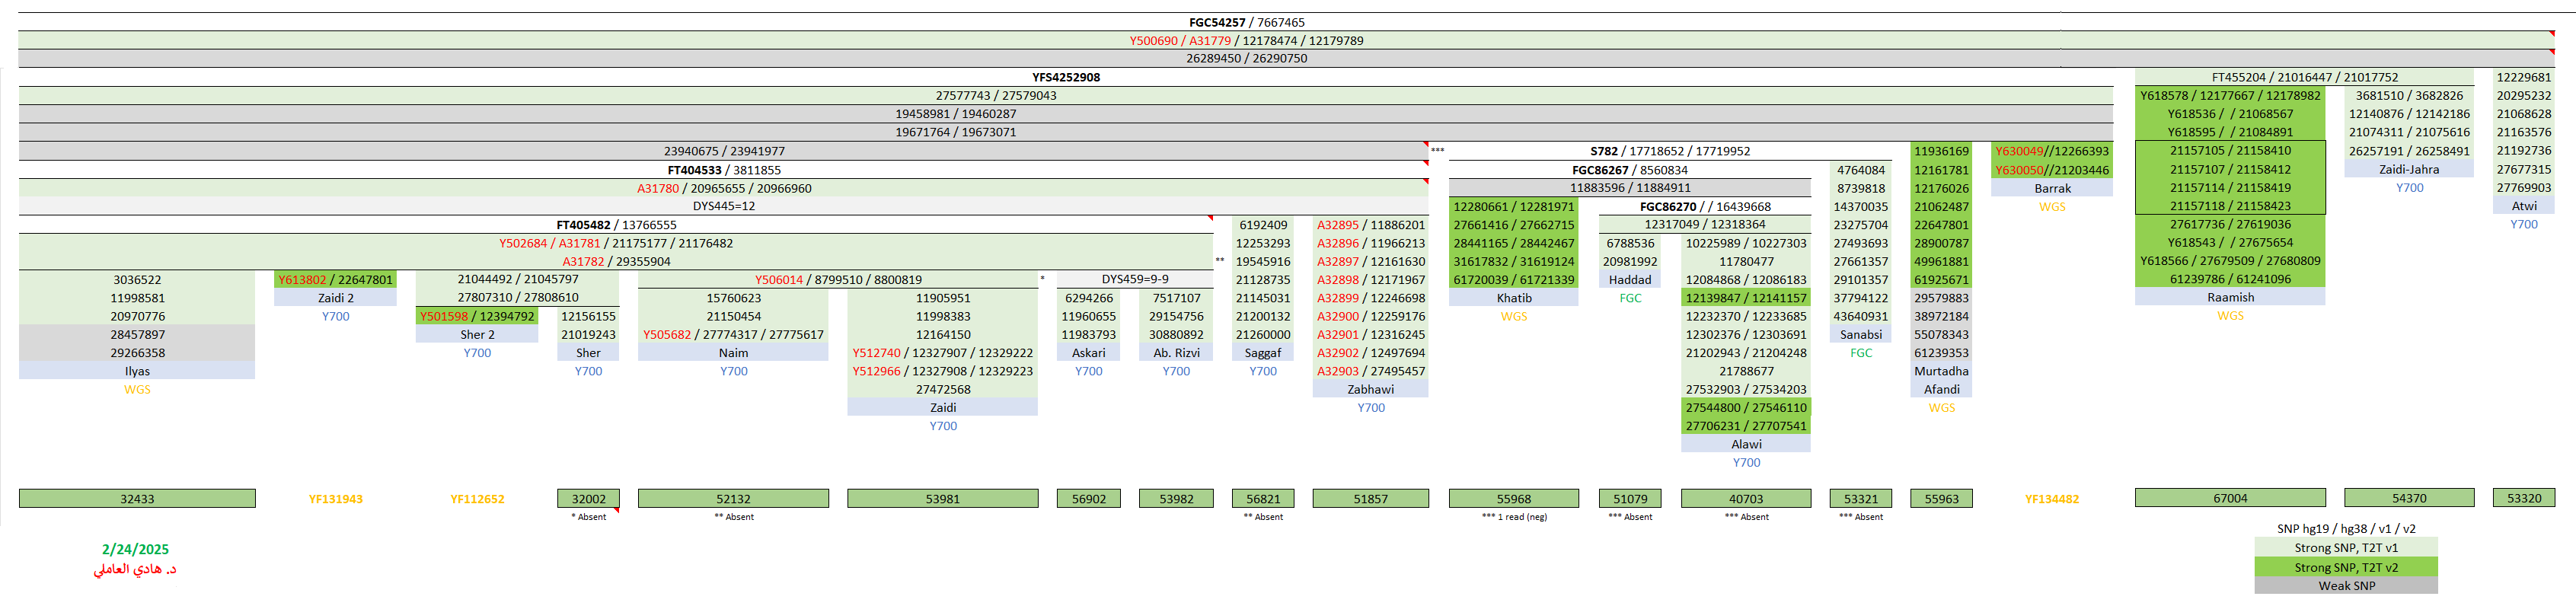Image resolution: width=2576 pixels, height=606 pixels.
Task: Select the Ilyas name cell
Action: coord(137,371)
